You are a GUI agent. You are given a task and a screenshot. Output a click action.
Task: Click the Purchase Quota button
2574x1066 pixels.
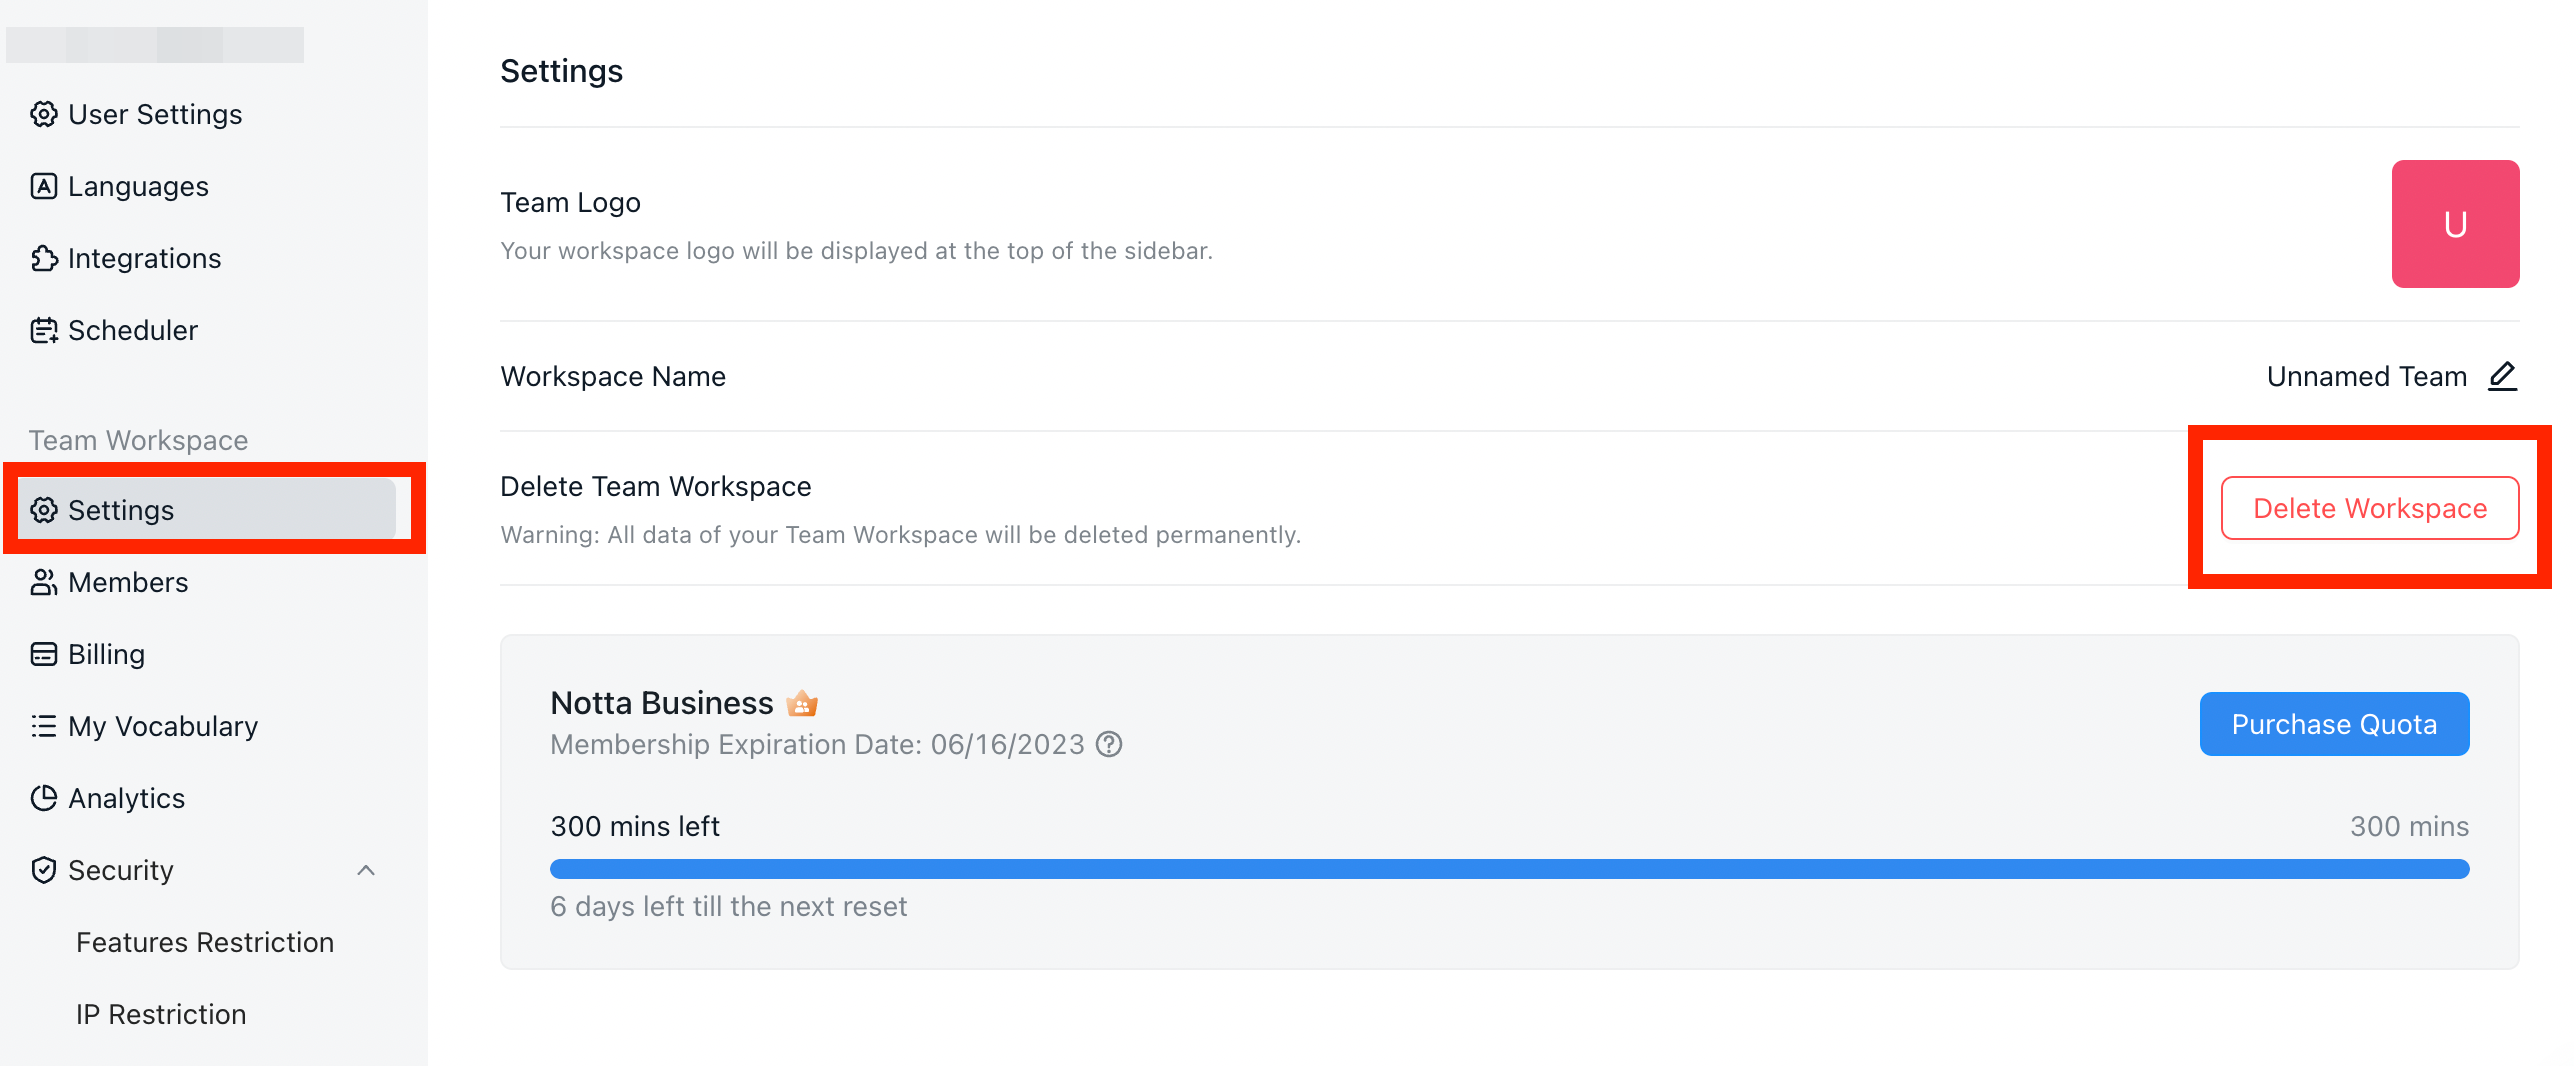(x=2334, y=724)
